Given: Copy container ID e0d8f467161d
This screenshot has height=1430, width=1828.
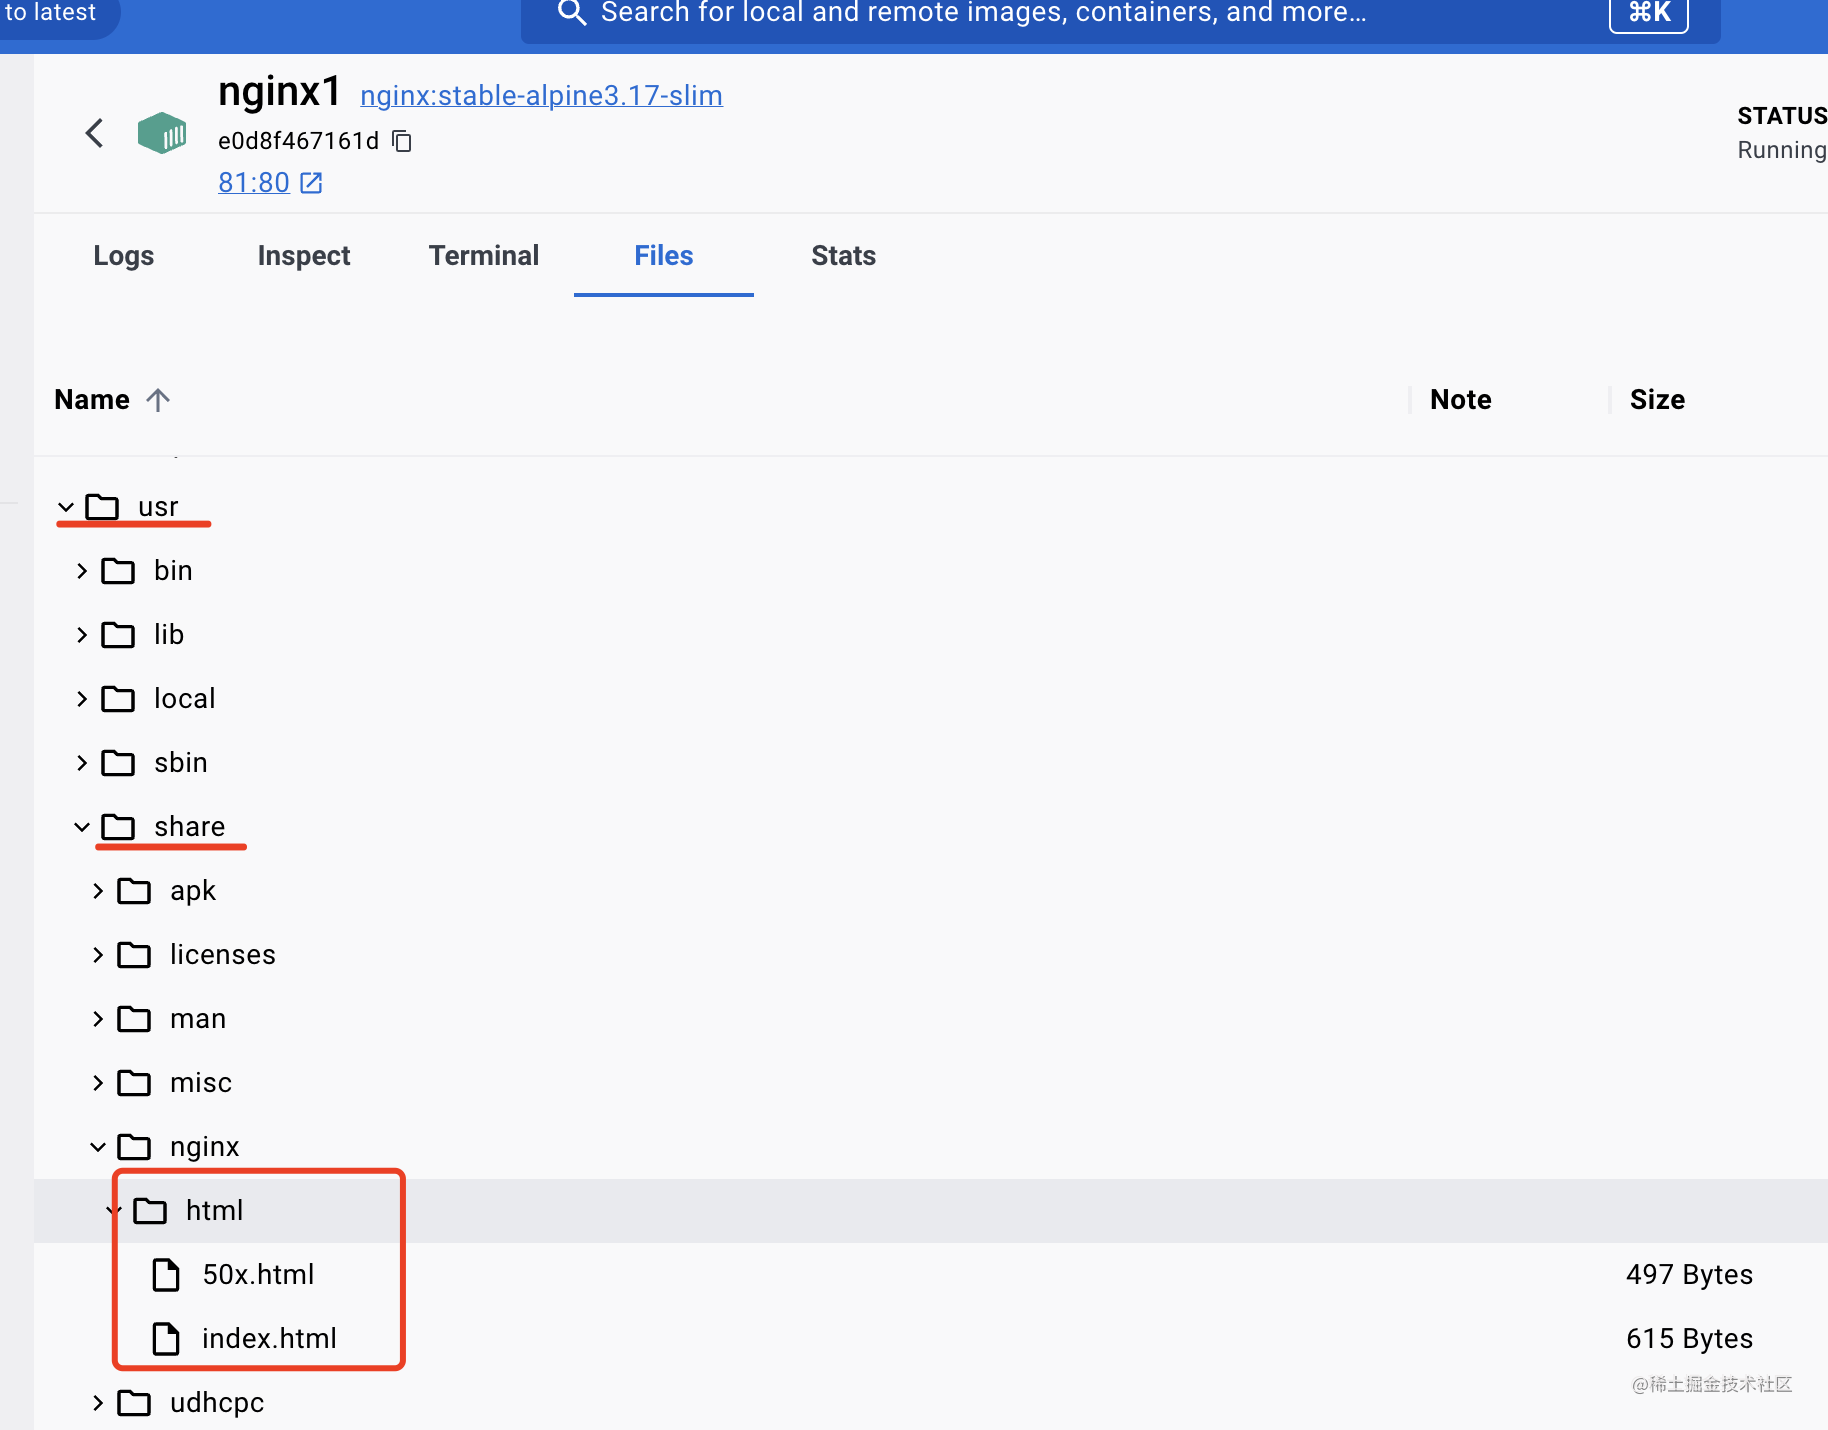Looking at the screenshot, I should coord(402,141).
